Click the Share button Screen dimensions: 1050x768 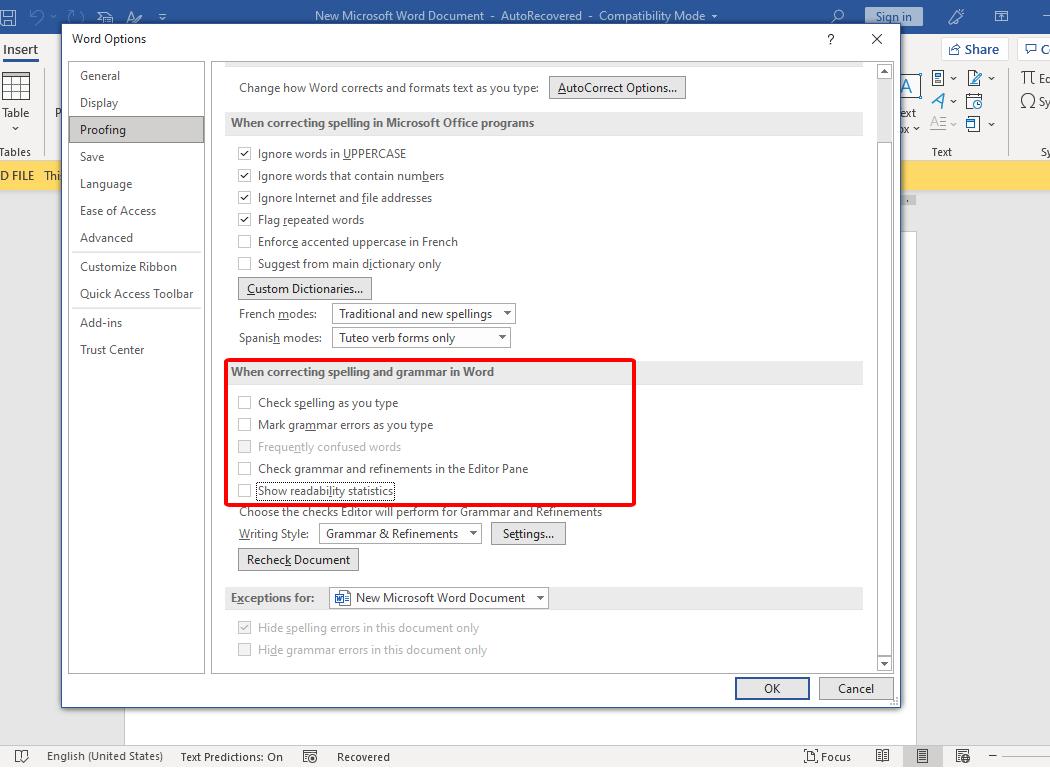pos(974,49)
